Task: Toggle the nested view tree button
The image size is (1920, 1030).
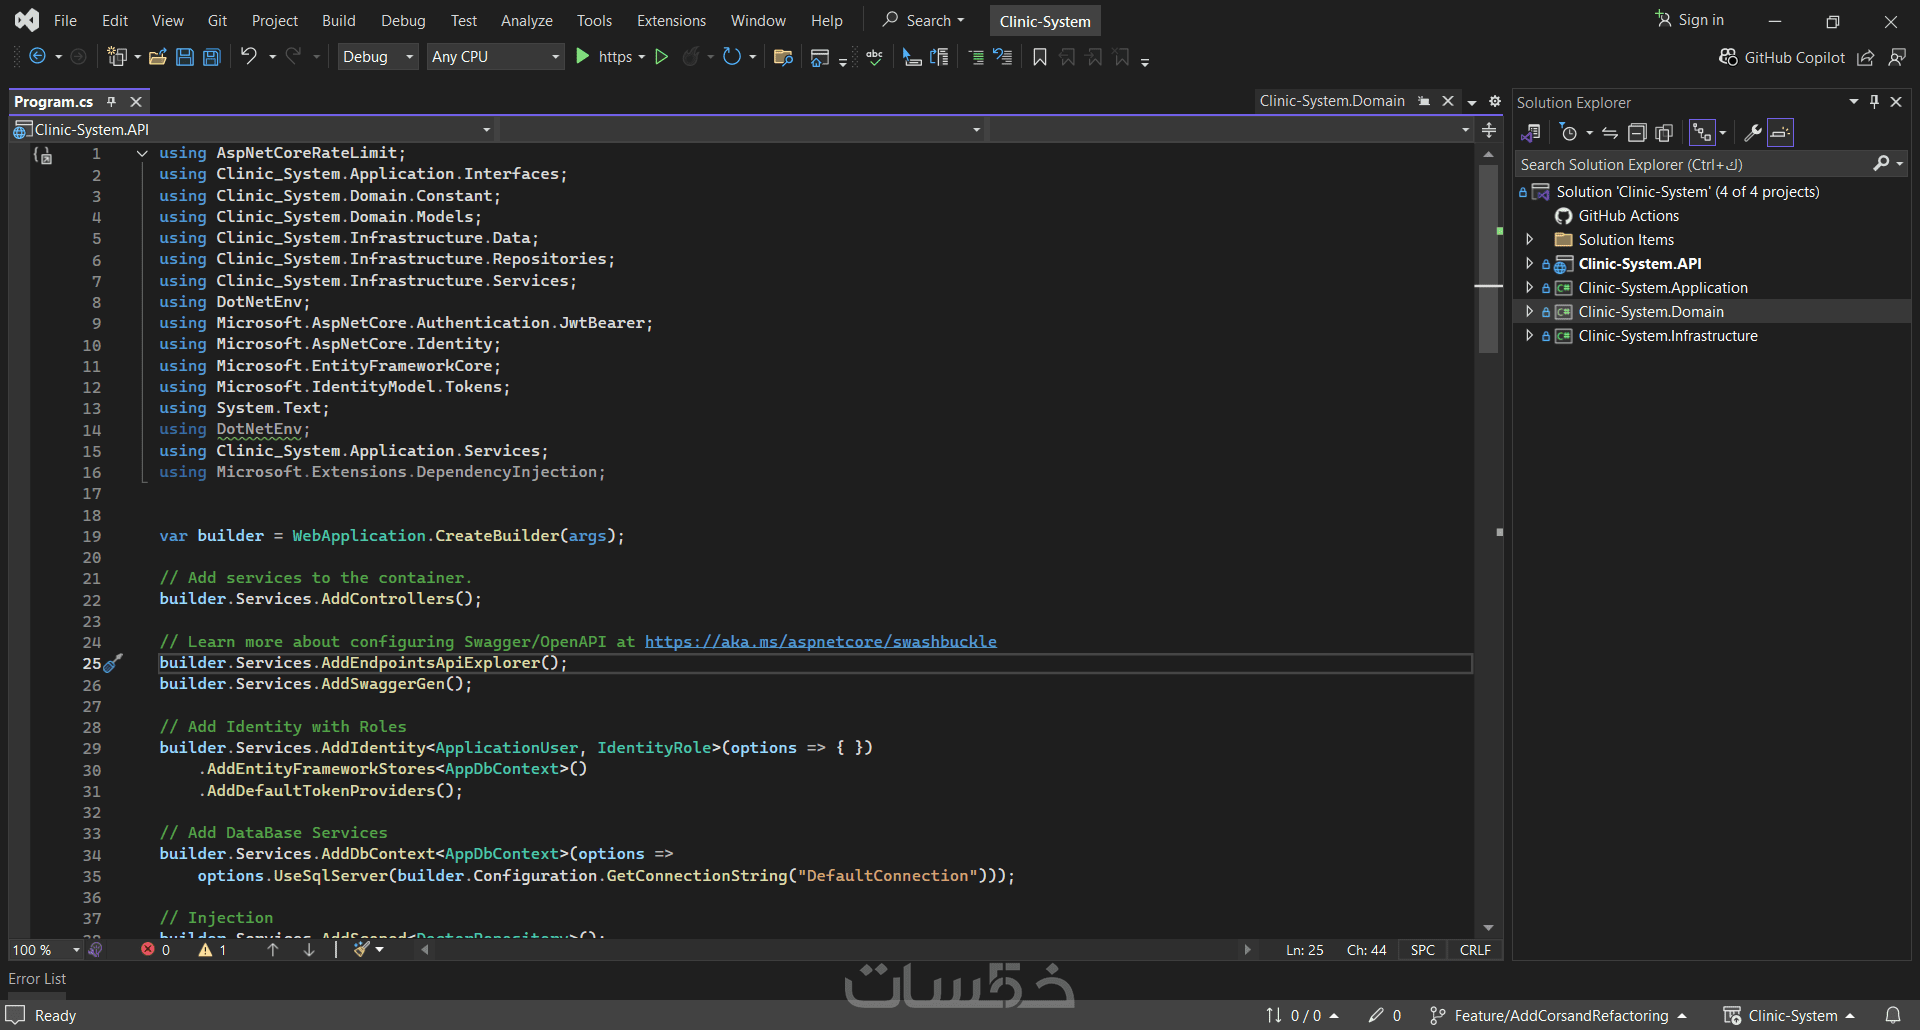Action: click(1702, 133)
